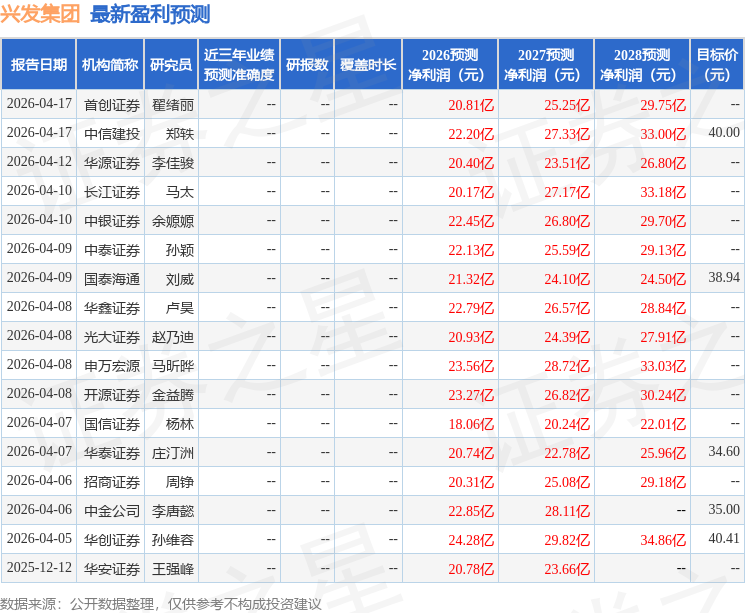Click 中金公司 institution cell
Screen dimensions: 745x613
pyautogui.click(x=112, y=511)
